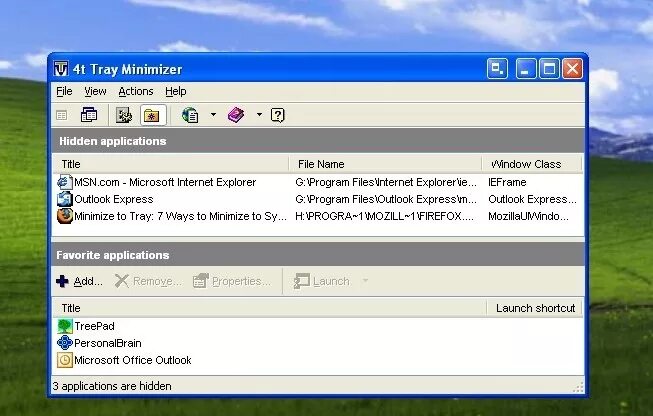Click the Internet Explorer icon in the list

pos(65,182)
